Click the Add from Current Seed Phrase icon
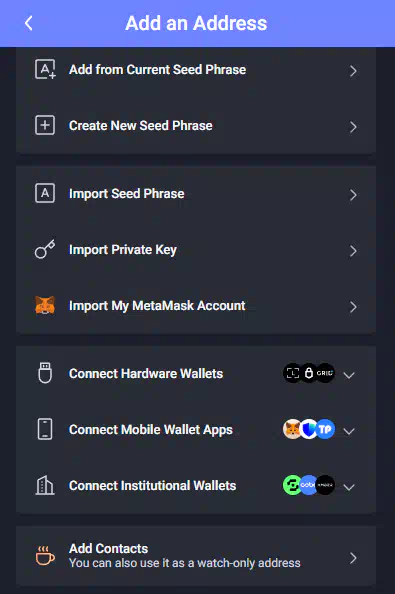The width and height of the screenshot is (395, 594). 45,69
